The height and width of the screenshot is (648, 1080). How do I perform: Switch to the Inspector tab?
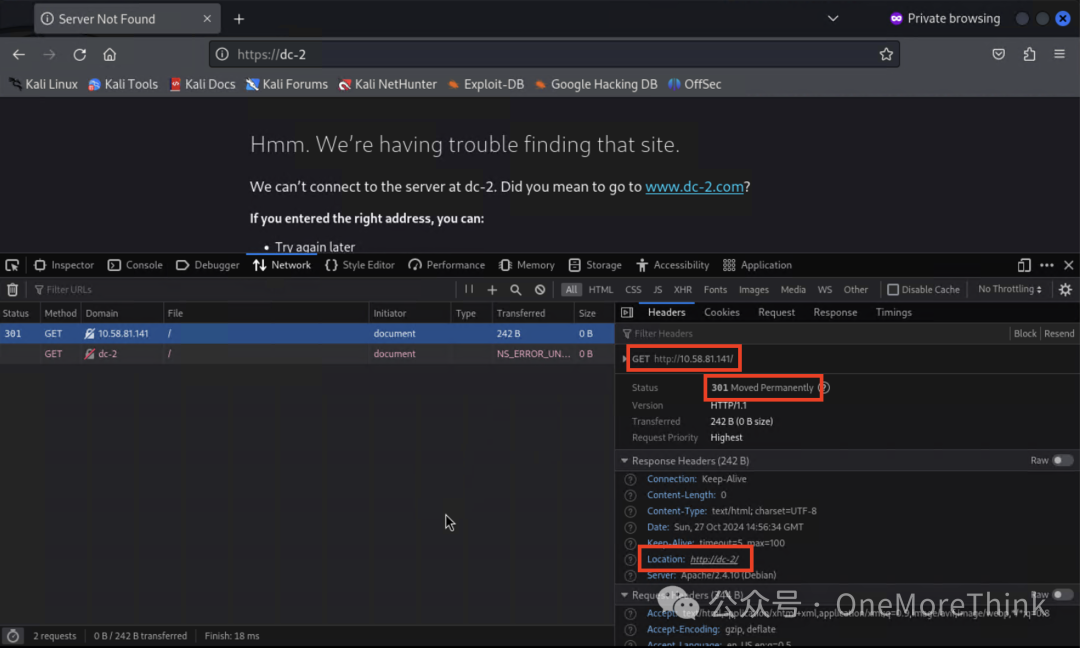pyautogui.click(x=64, y=265)
